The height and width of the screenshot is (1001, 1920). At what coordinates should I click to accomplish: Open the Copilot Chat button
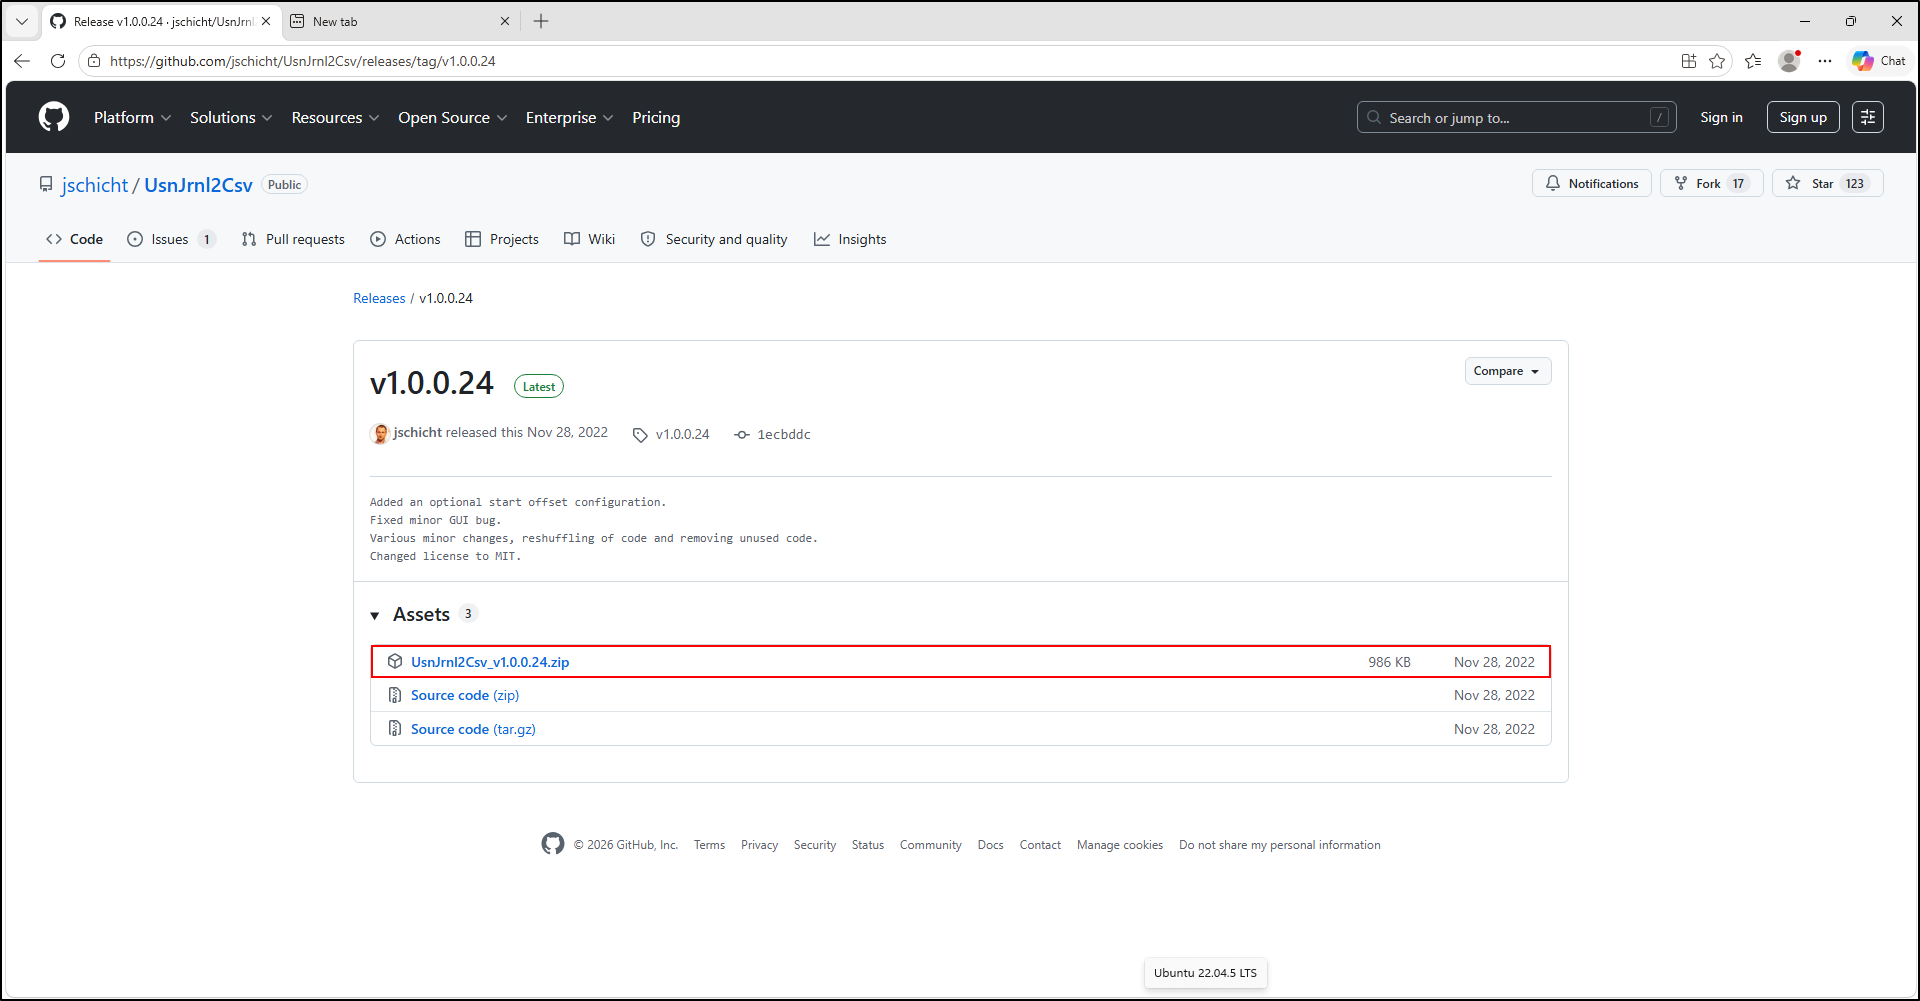(x=1878, y=61)
